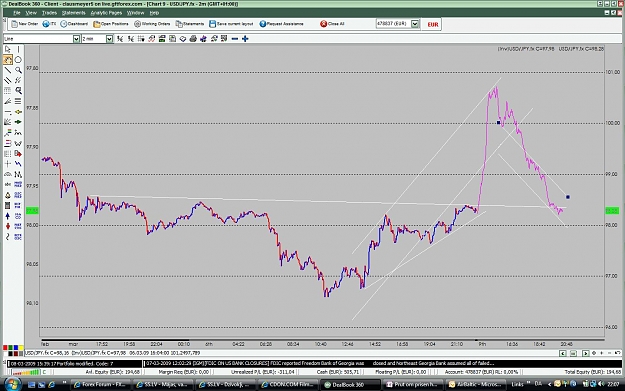Viewport: 625px width, 391px height.
Task: Select the green arrow marker tool
Action: [x=18, y=122]
